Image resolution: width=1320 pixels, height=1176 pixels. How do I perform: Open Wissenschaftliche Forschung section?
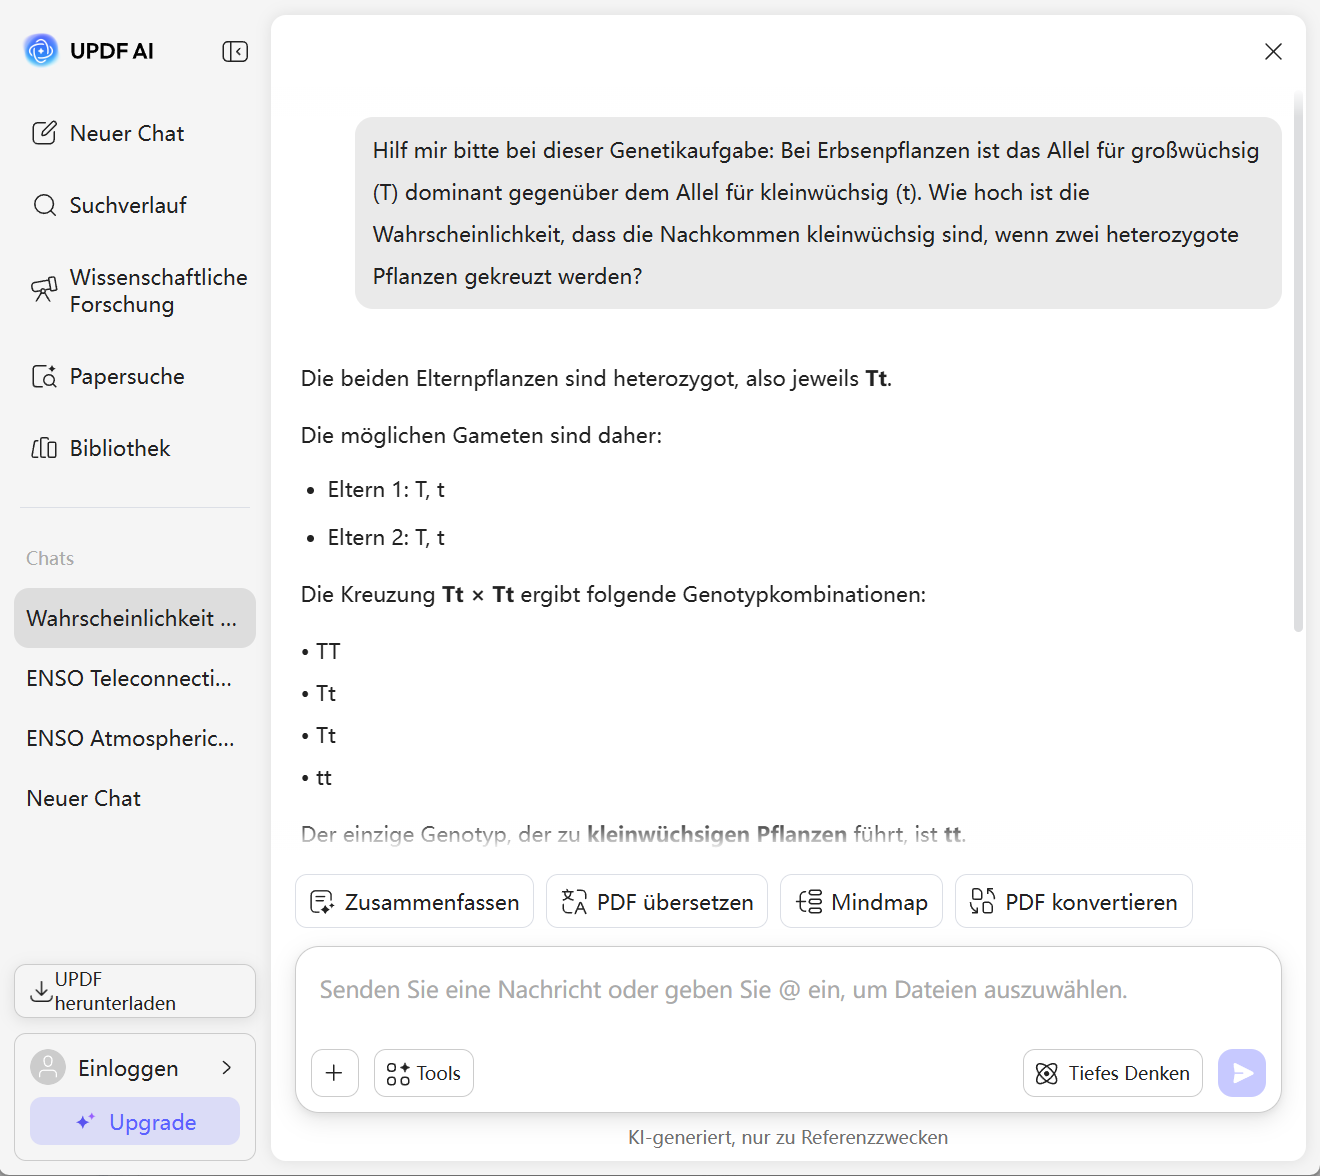(135, 291)
